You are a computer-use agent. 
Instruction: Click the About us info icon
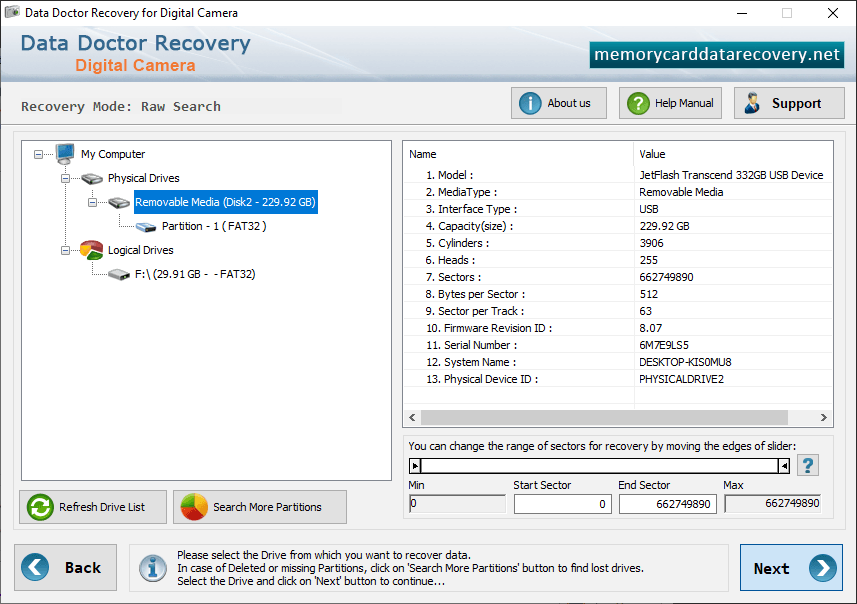pos(530,103)
